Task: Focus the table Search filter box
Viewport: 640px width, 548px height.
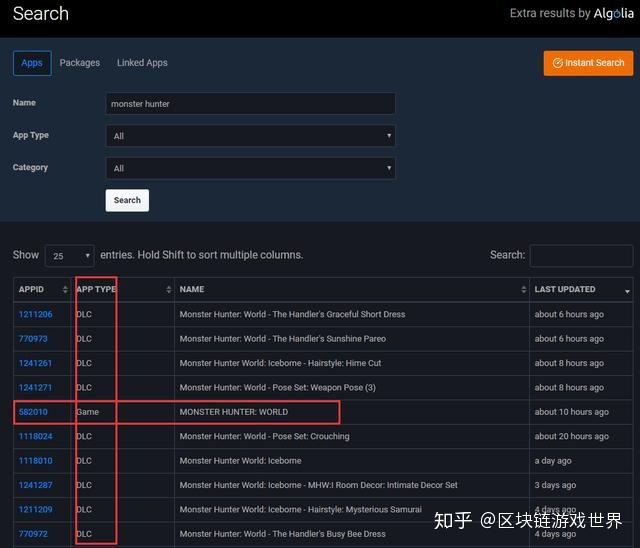Action: click(581, 256)
